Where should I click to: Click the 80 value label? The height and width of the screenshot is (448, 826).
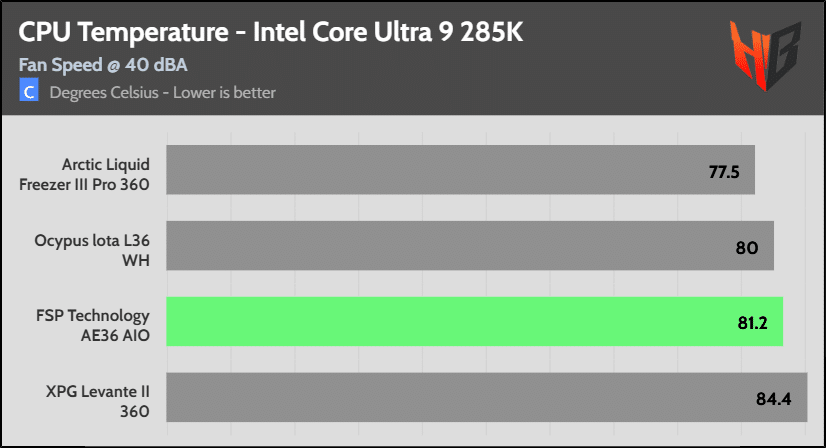(746, 248)
